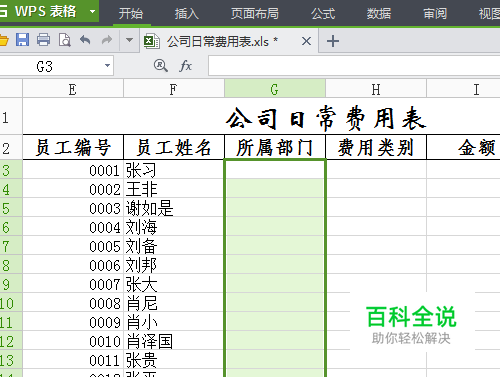Screen dimensions: 500x377
Task: Click cell with name 张习
Action: tap(174, 170)
